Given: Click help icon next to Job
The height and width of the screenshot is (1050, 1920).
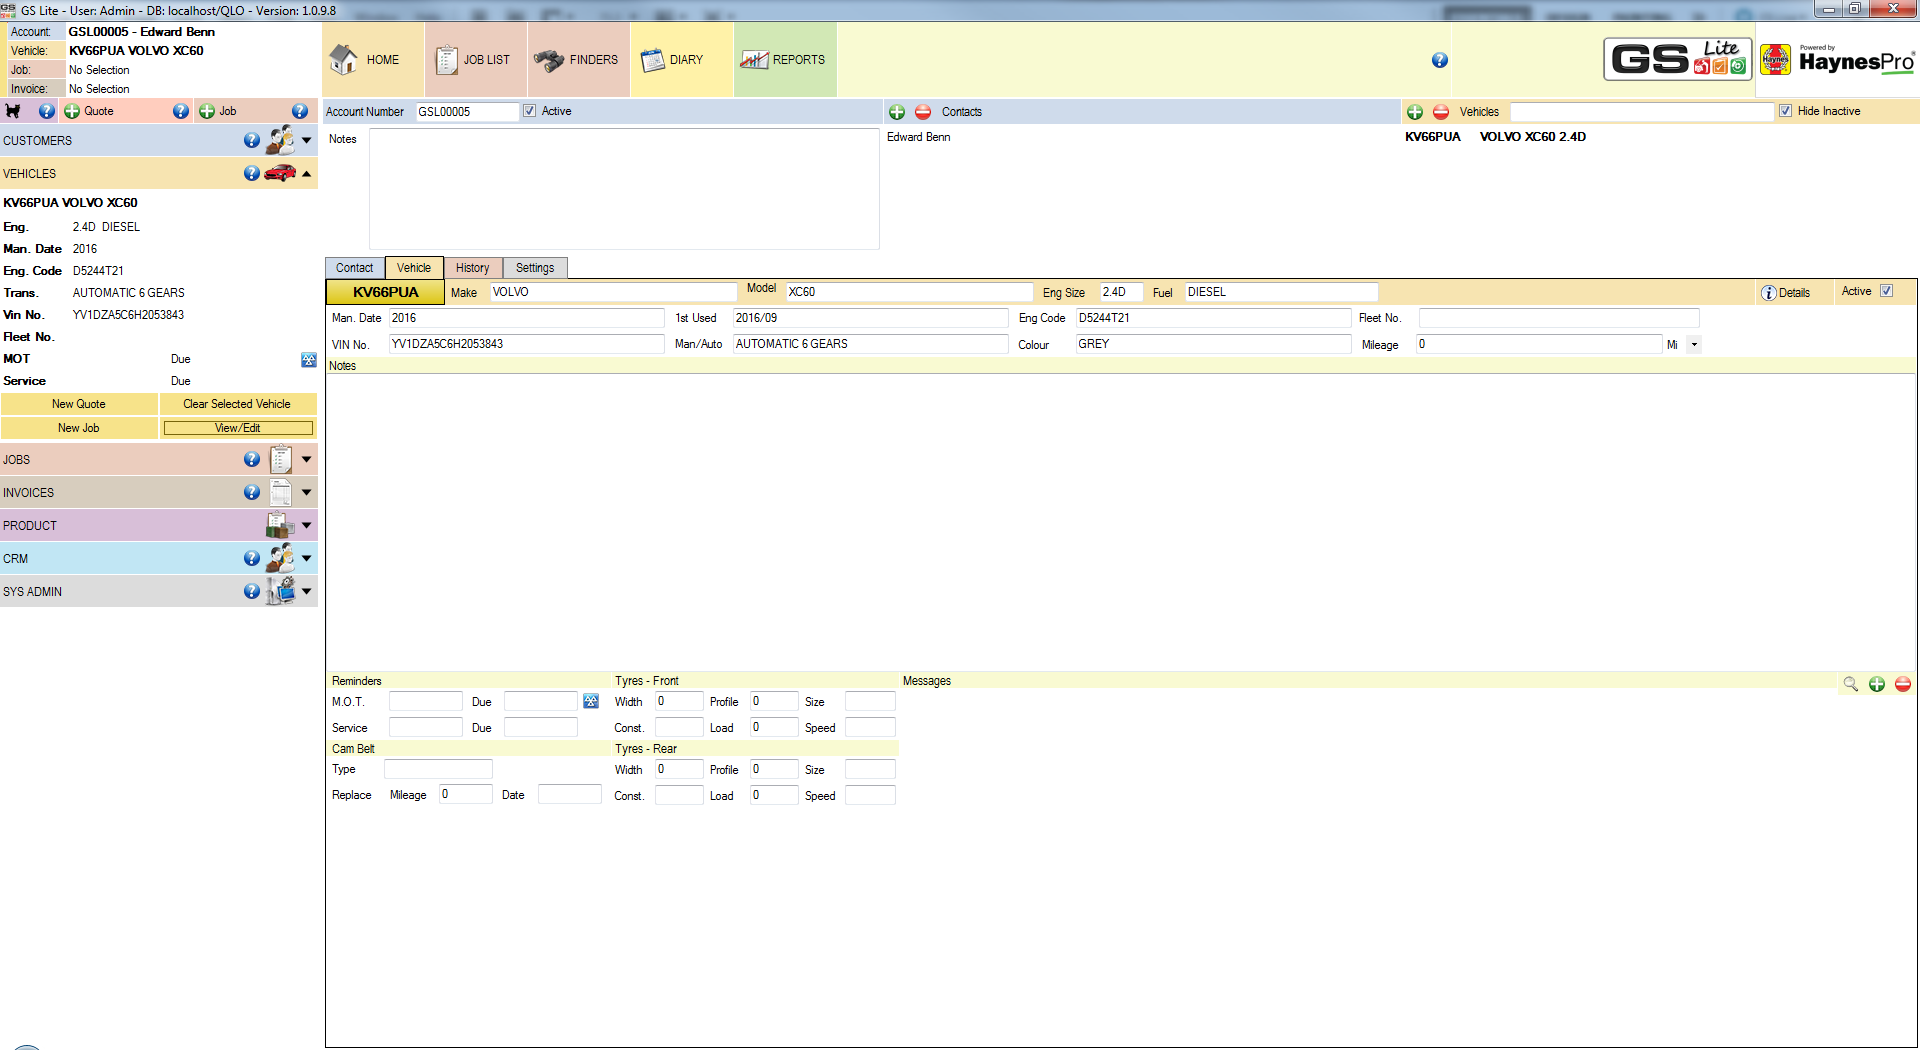Looking at the screenshot, I should [300, 111].
